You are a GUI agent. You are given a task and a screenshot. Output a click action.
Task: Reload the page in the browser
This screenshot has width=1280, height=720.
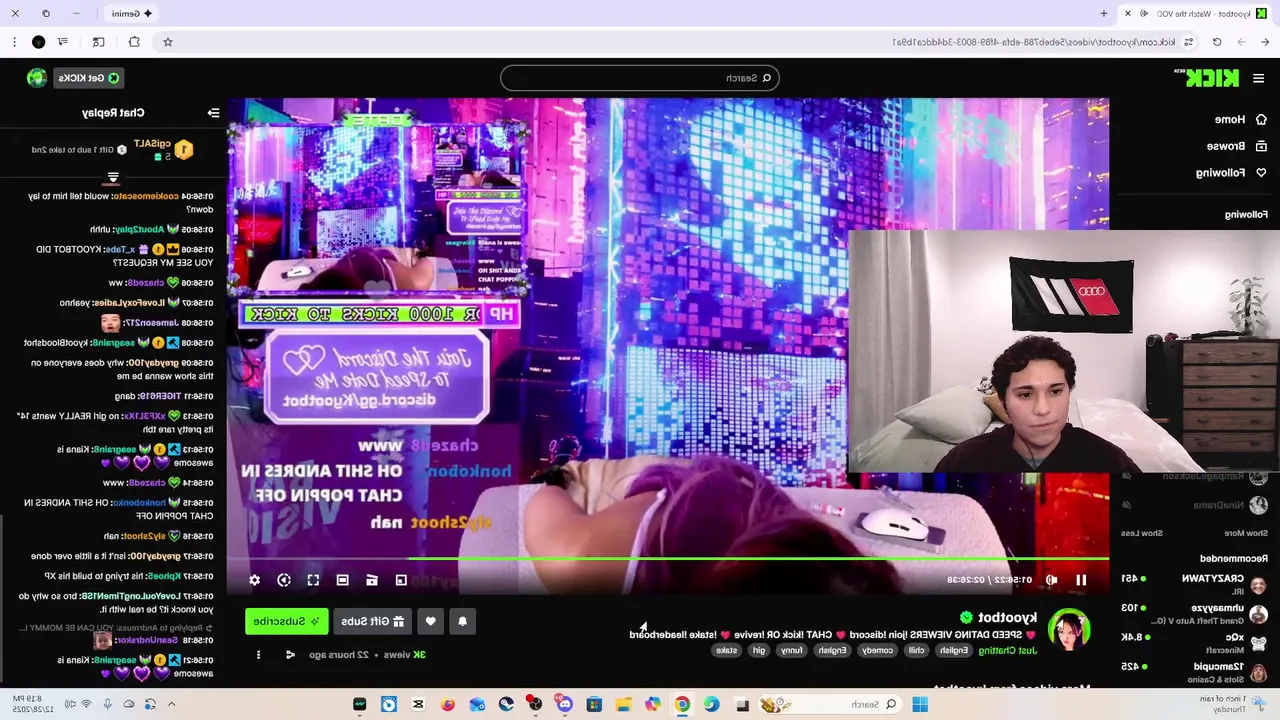pyautogui.click(x=1217, y=42)
